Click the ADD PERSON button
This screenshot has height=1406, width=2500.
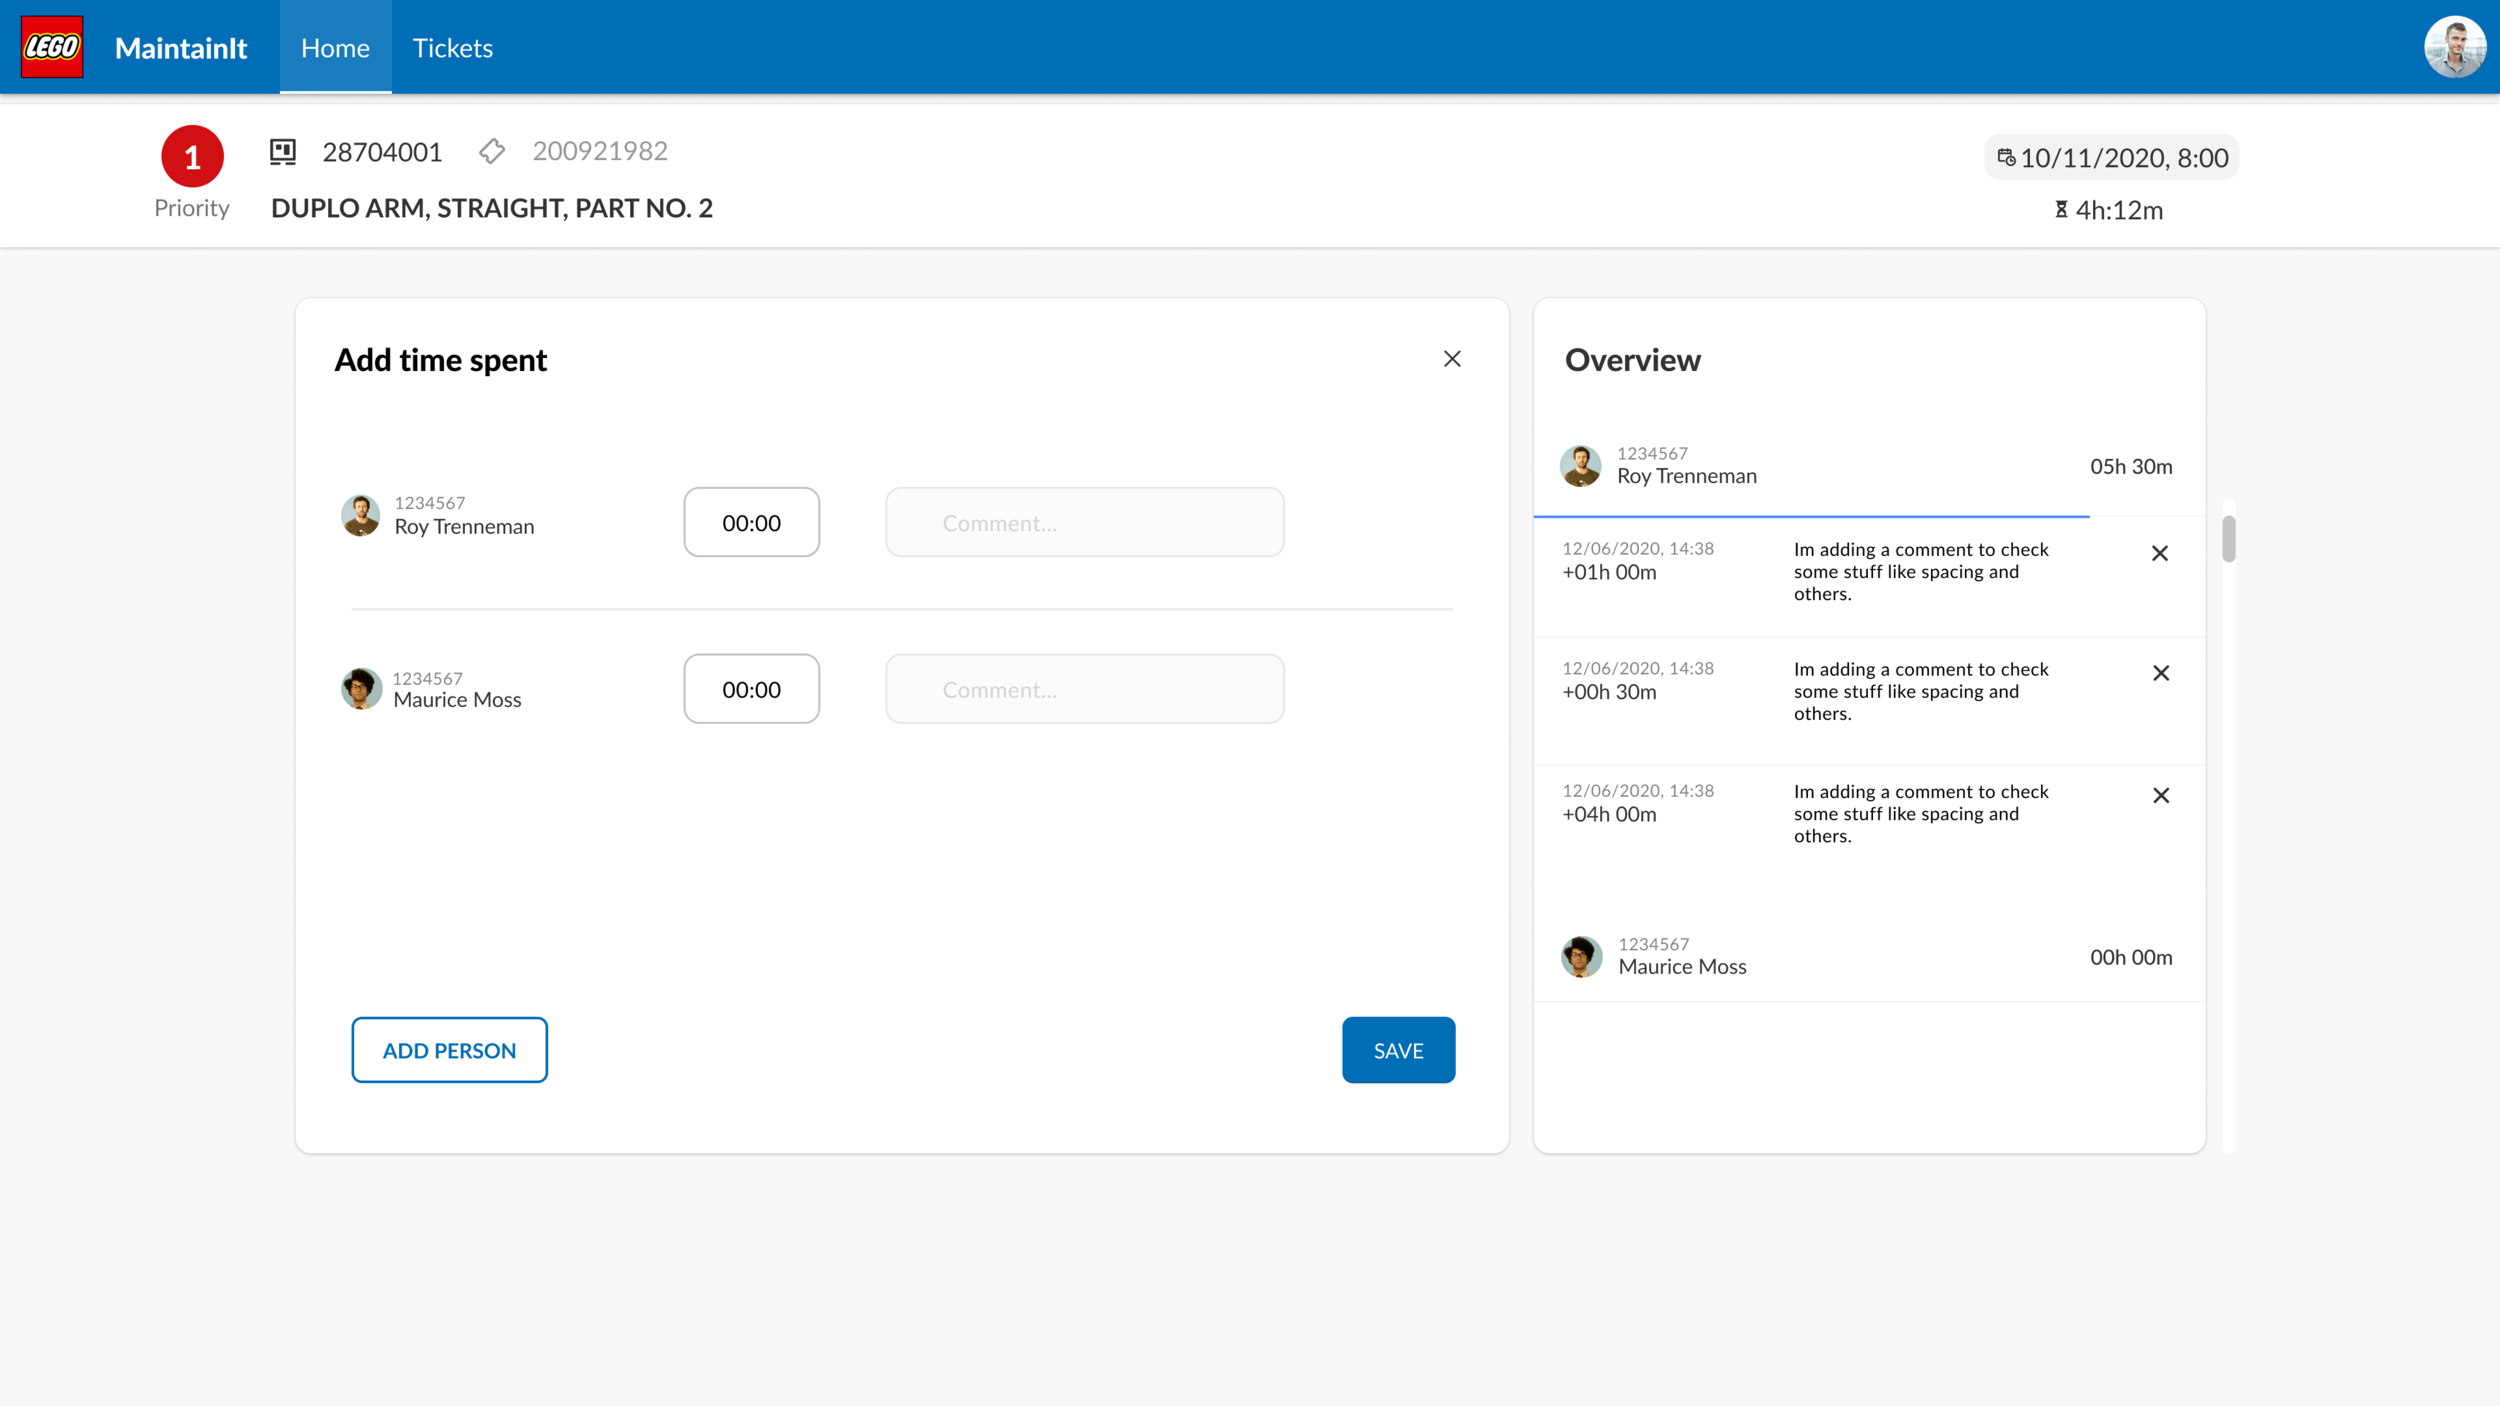tap(449, 1050)
